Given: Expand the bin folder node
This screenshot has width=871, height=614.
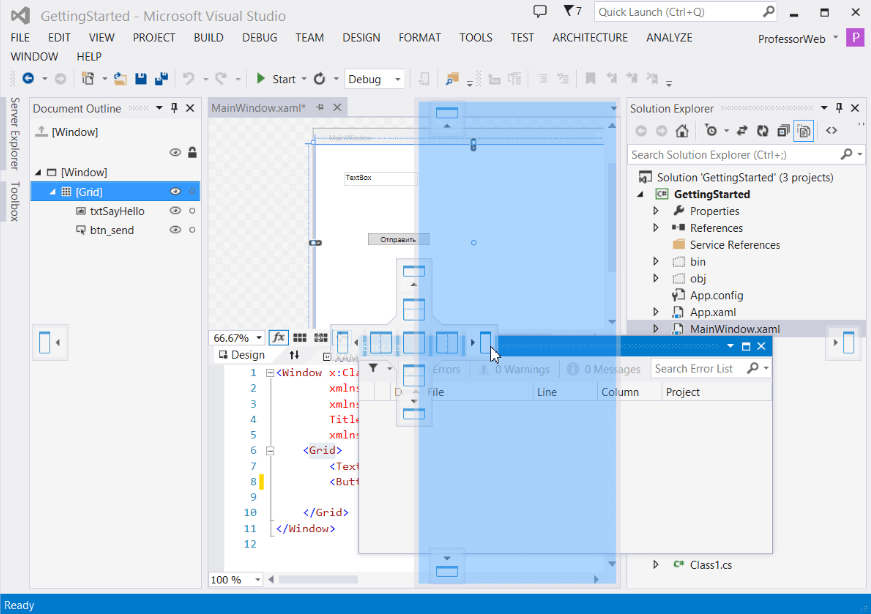Looking at the screenshot, I should [x=655, y=262].
